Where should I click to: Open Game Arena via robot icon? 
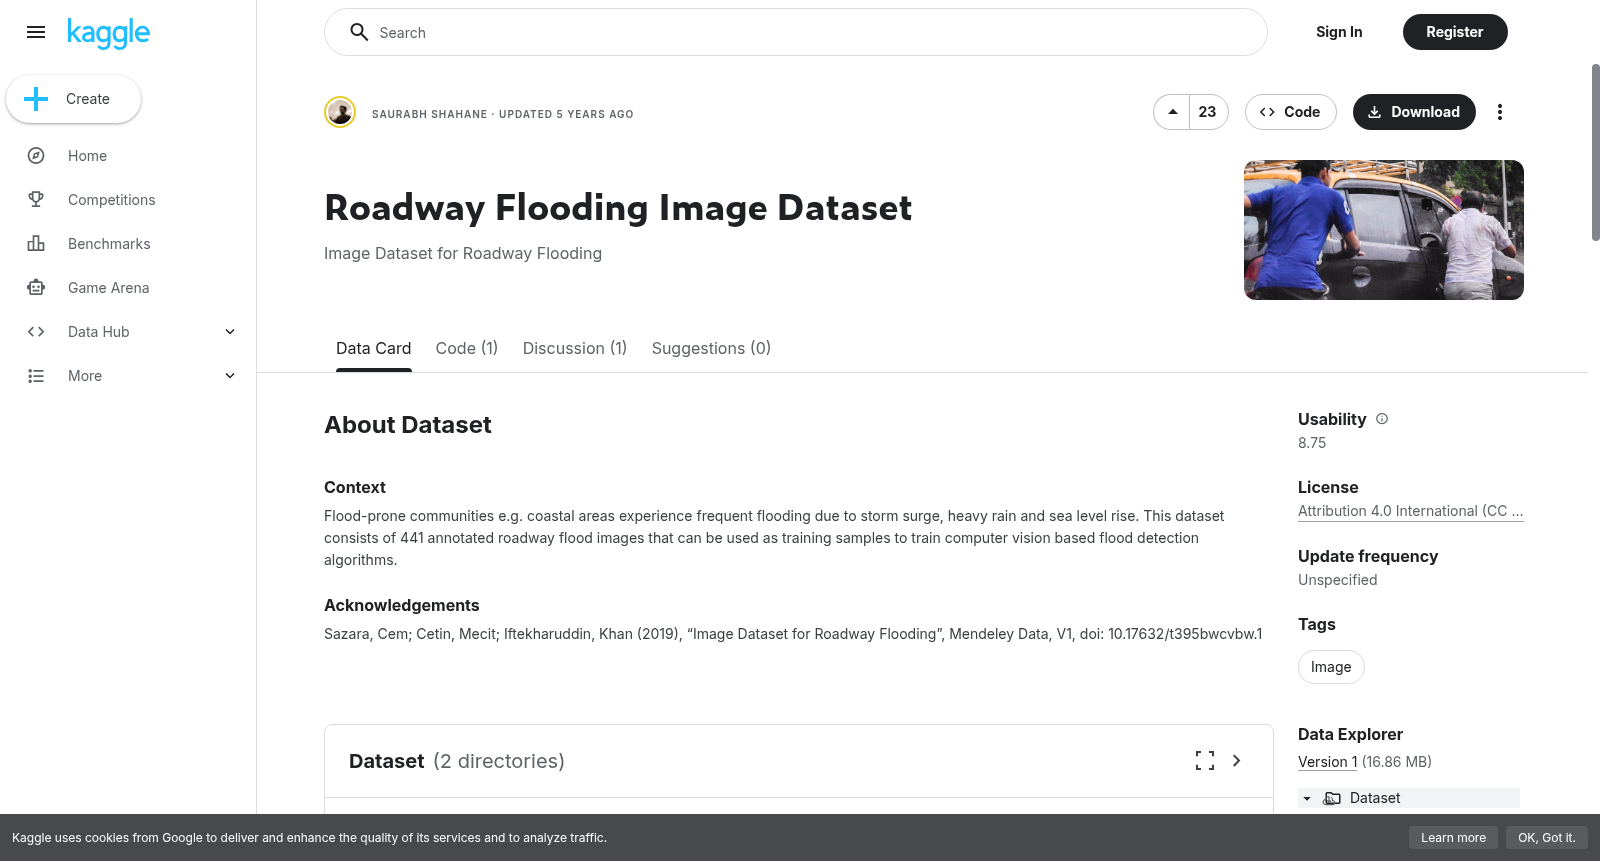click(x=36, y=288)
